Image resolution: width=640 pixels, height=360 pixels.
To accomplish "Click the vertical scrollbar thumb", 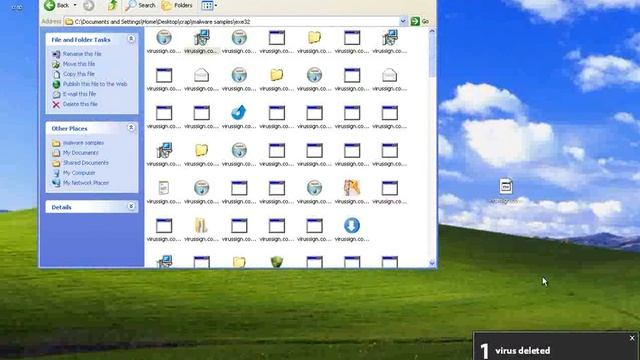I will tap(432, 56).
